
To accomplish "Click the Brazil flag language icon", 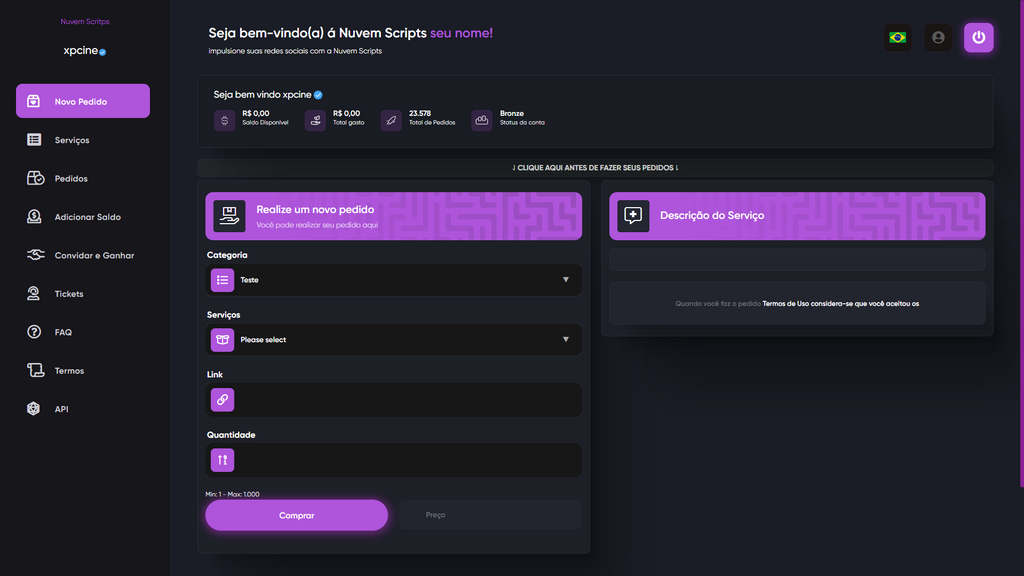I will (897, 37).
